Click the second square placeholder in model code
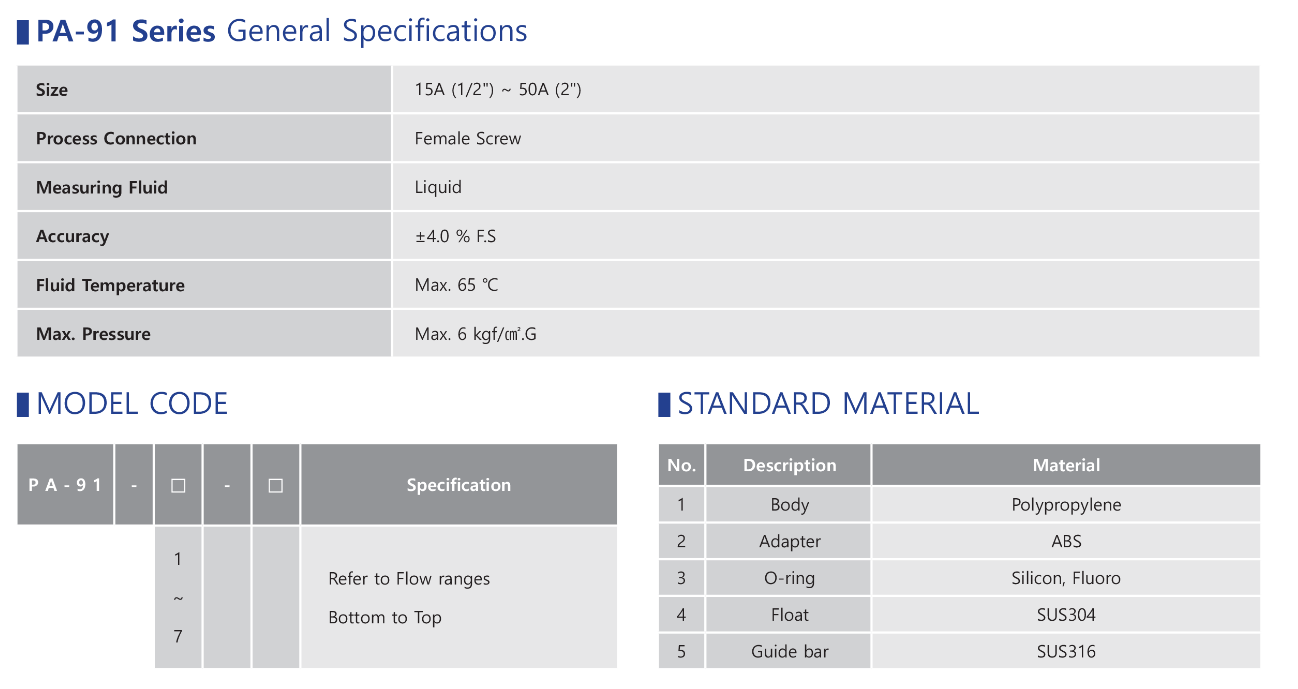 276,485
